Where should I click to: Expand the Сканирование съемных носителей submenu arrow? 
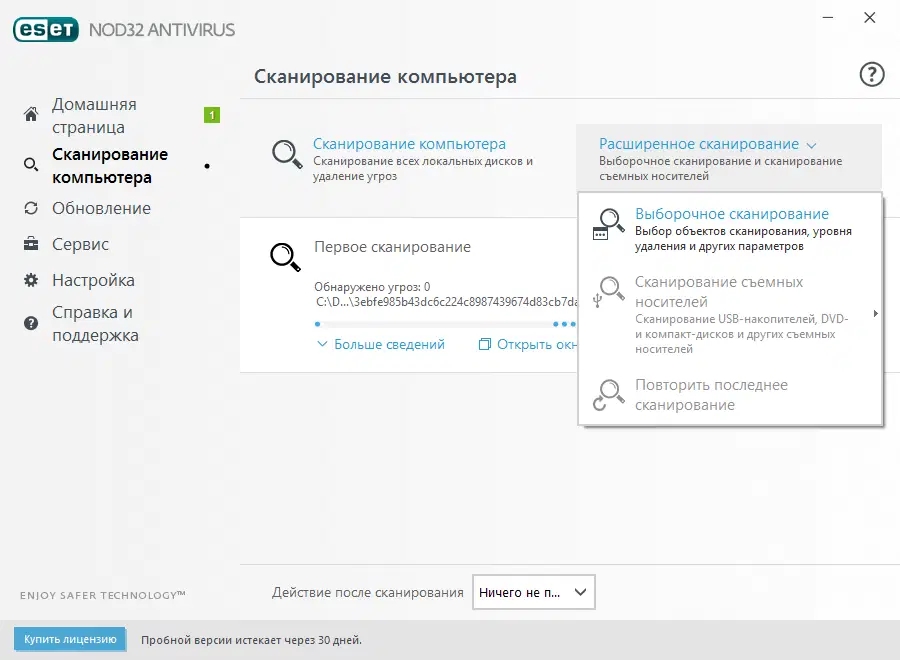(x=874, y=311)
